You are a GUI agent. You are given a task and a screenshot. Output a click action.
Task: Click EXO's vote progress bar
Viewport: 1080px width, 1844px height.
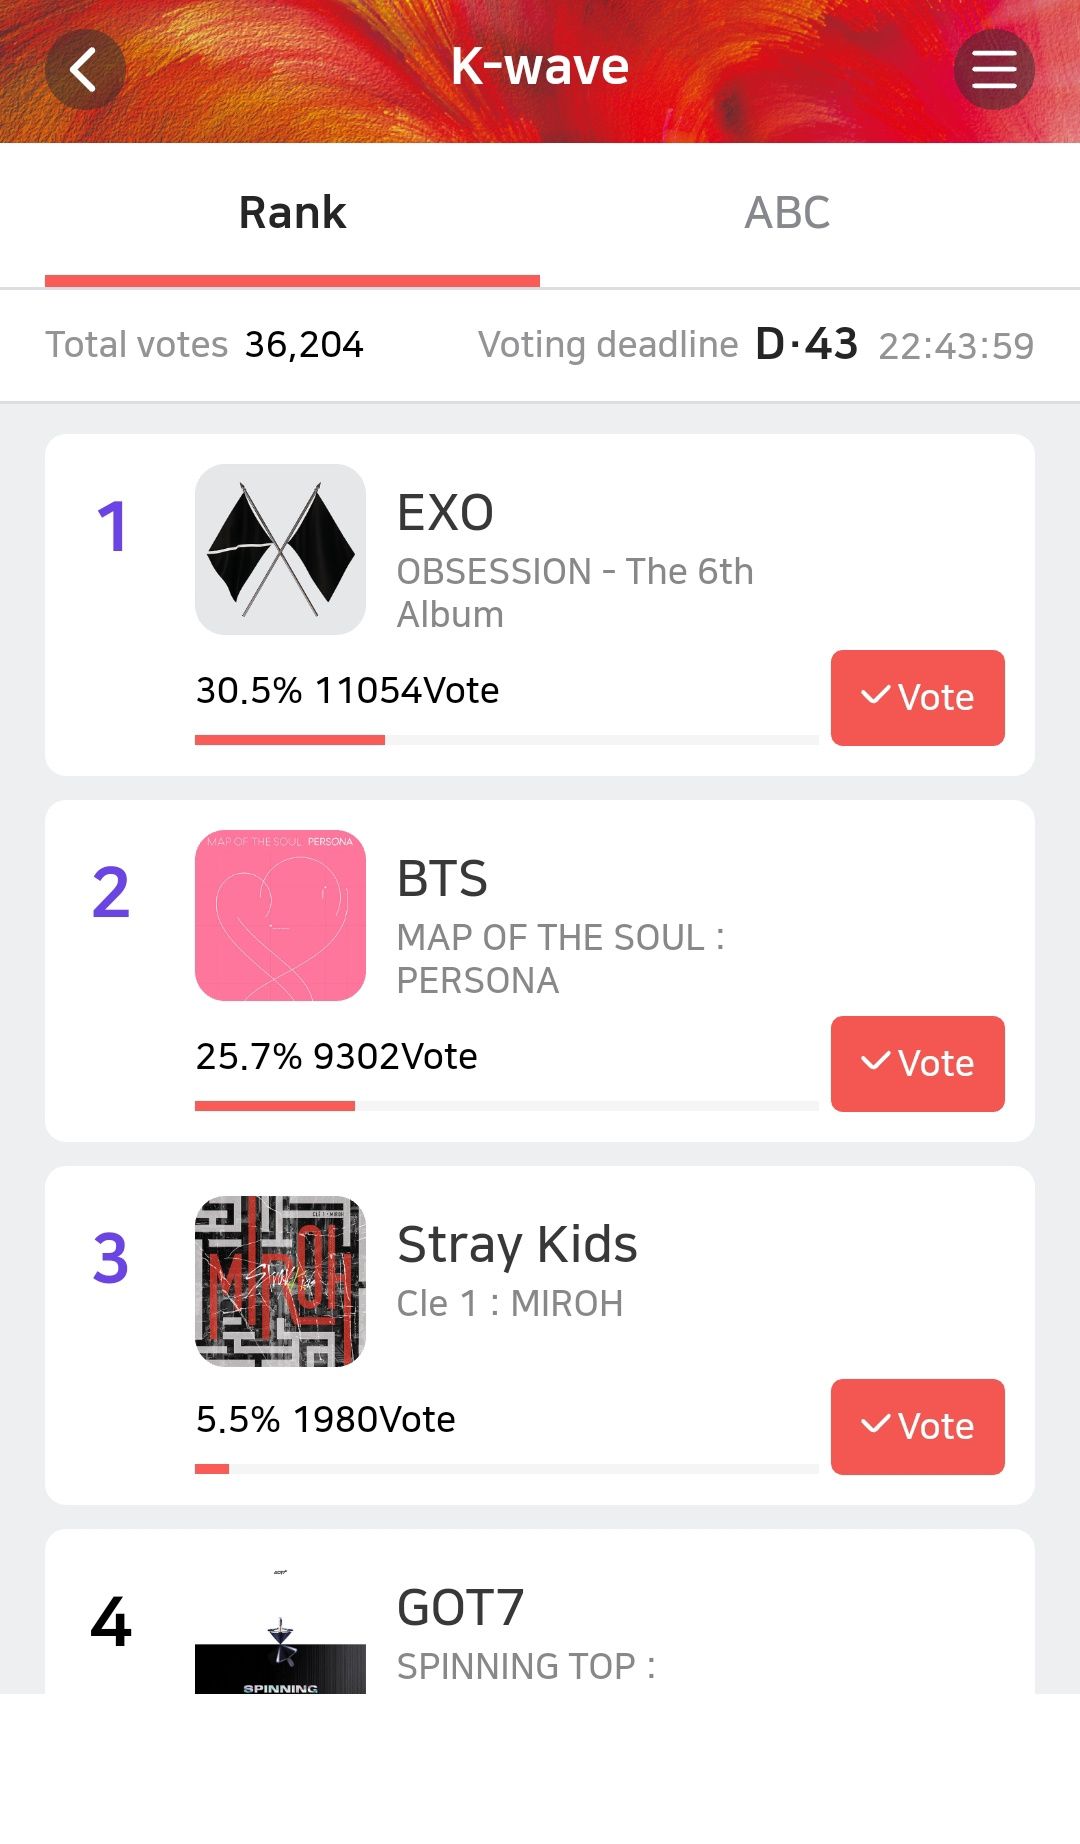(x=506, y=740)
